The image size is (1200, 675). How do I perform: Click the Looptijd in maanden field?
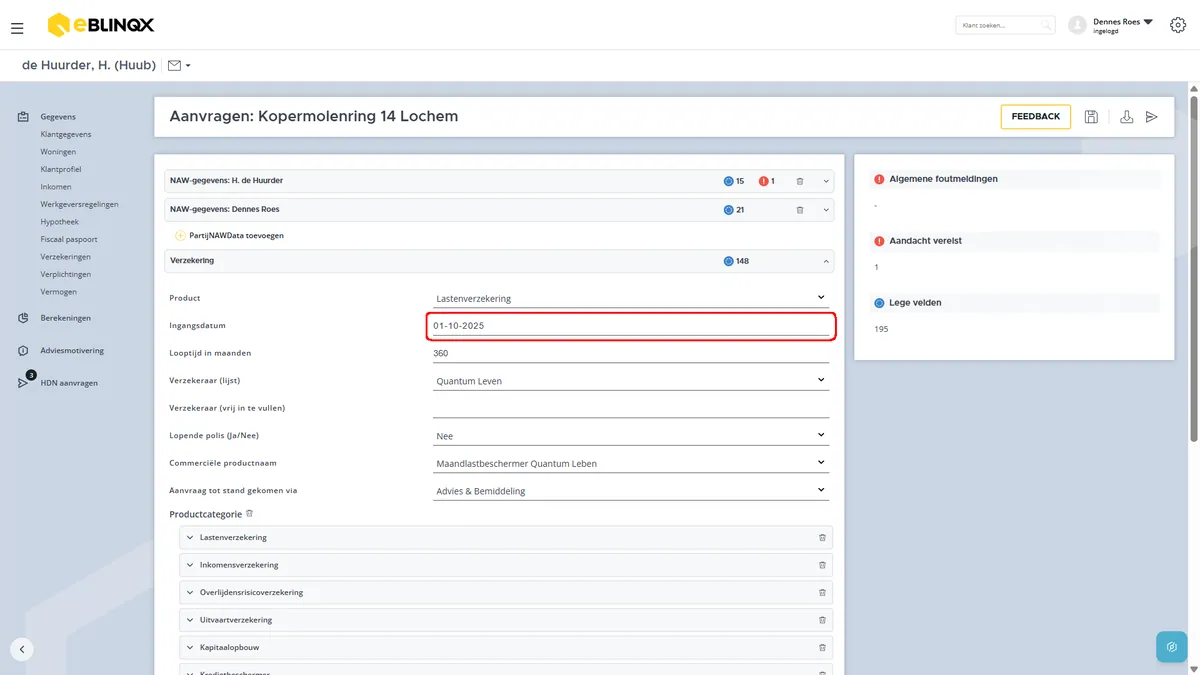pyautogui.click(x=631, y=353)
